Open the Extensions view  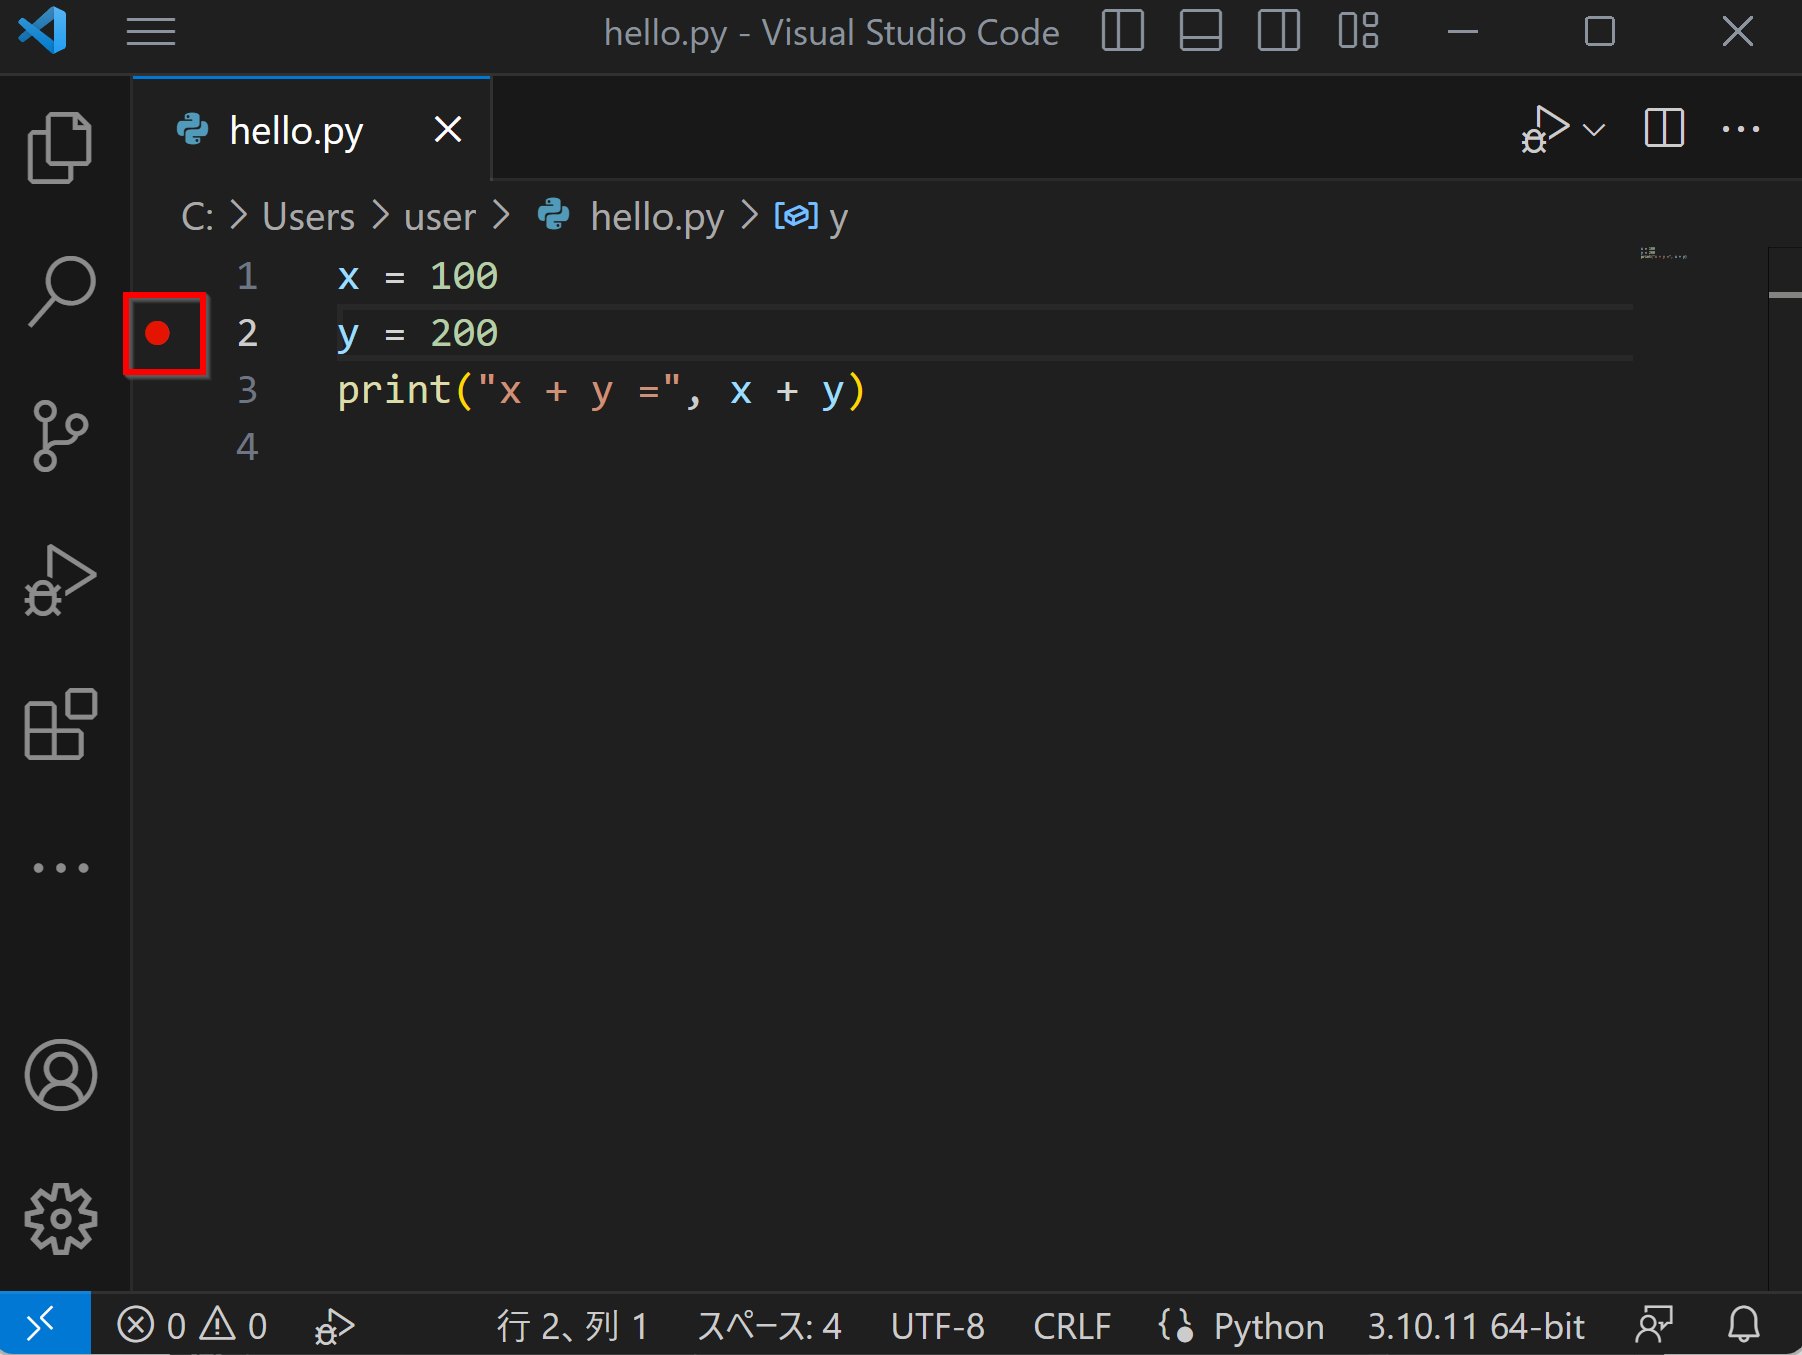coord(60,724)
